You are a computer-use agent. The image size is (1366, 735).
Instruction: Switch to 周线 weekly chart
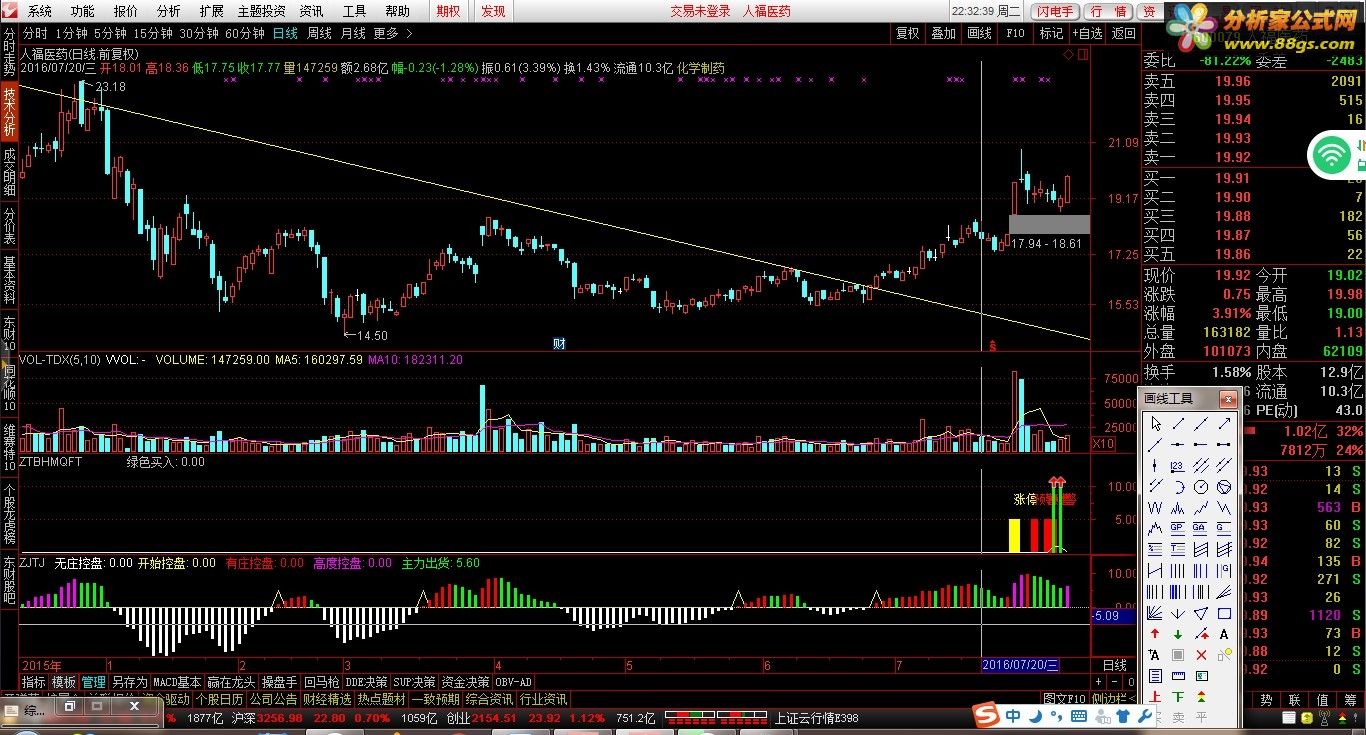coord(319,33)
